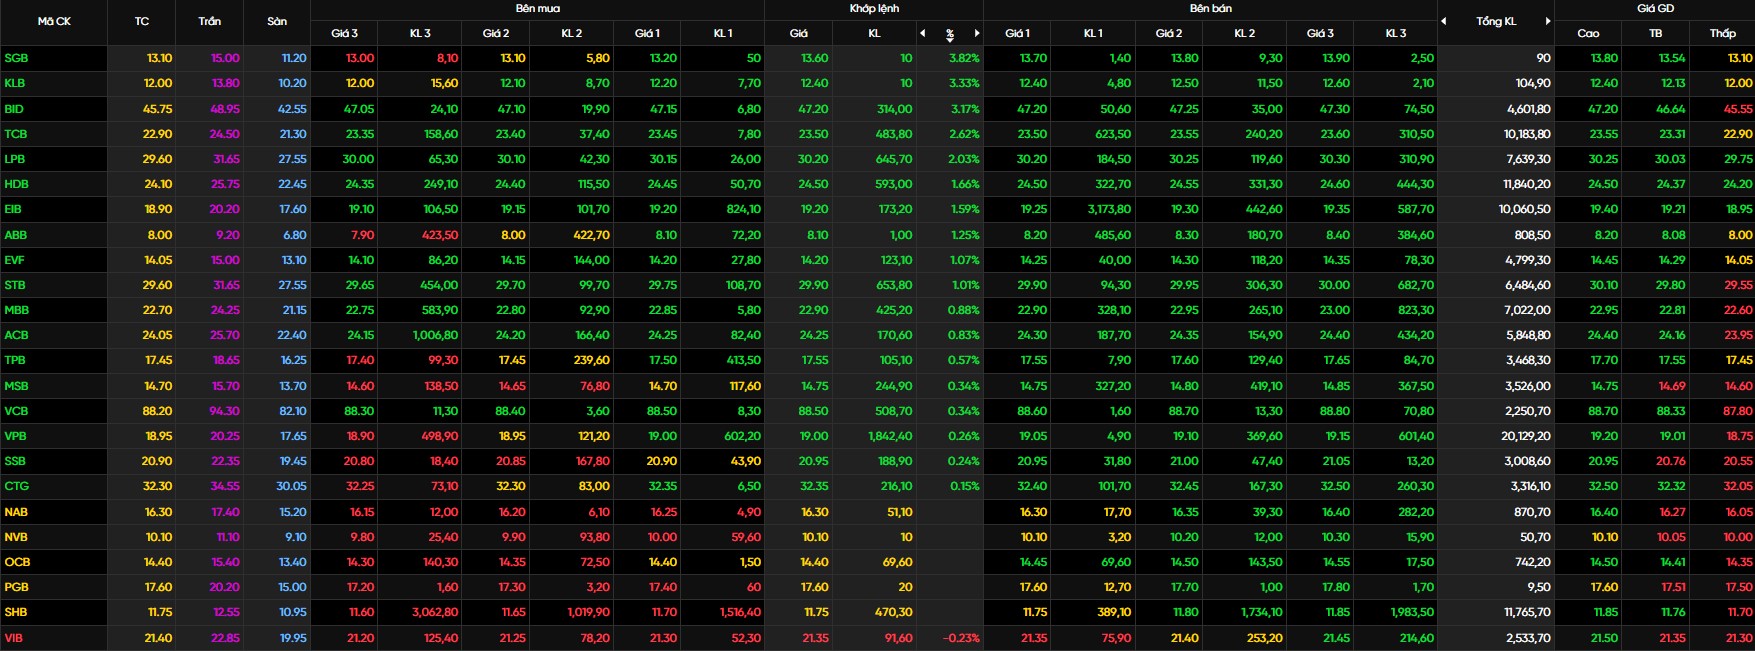The height and width of the screenshot is (651, 1755).
Task: Open the MSB stock symbol
Action: 16,386
